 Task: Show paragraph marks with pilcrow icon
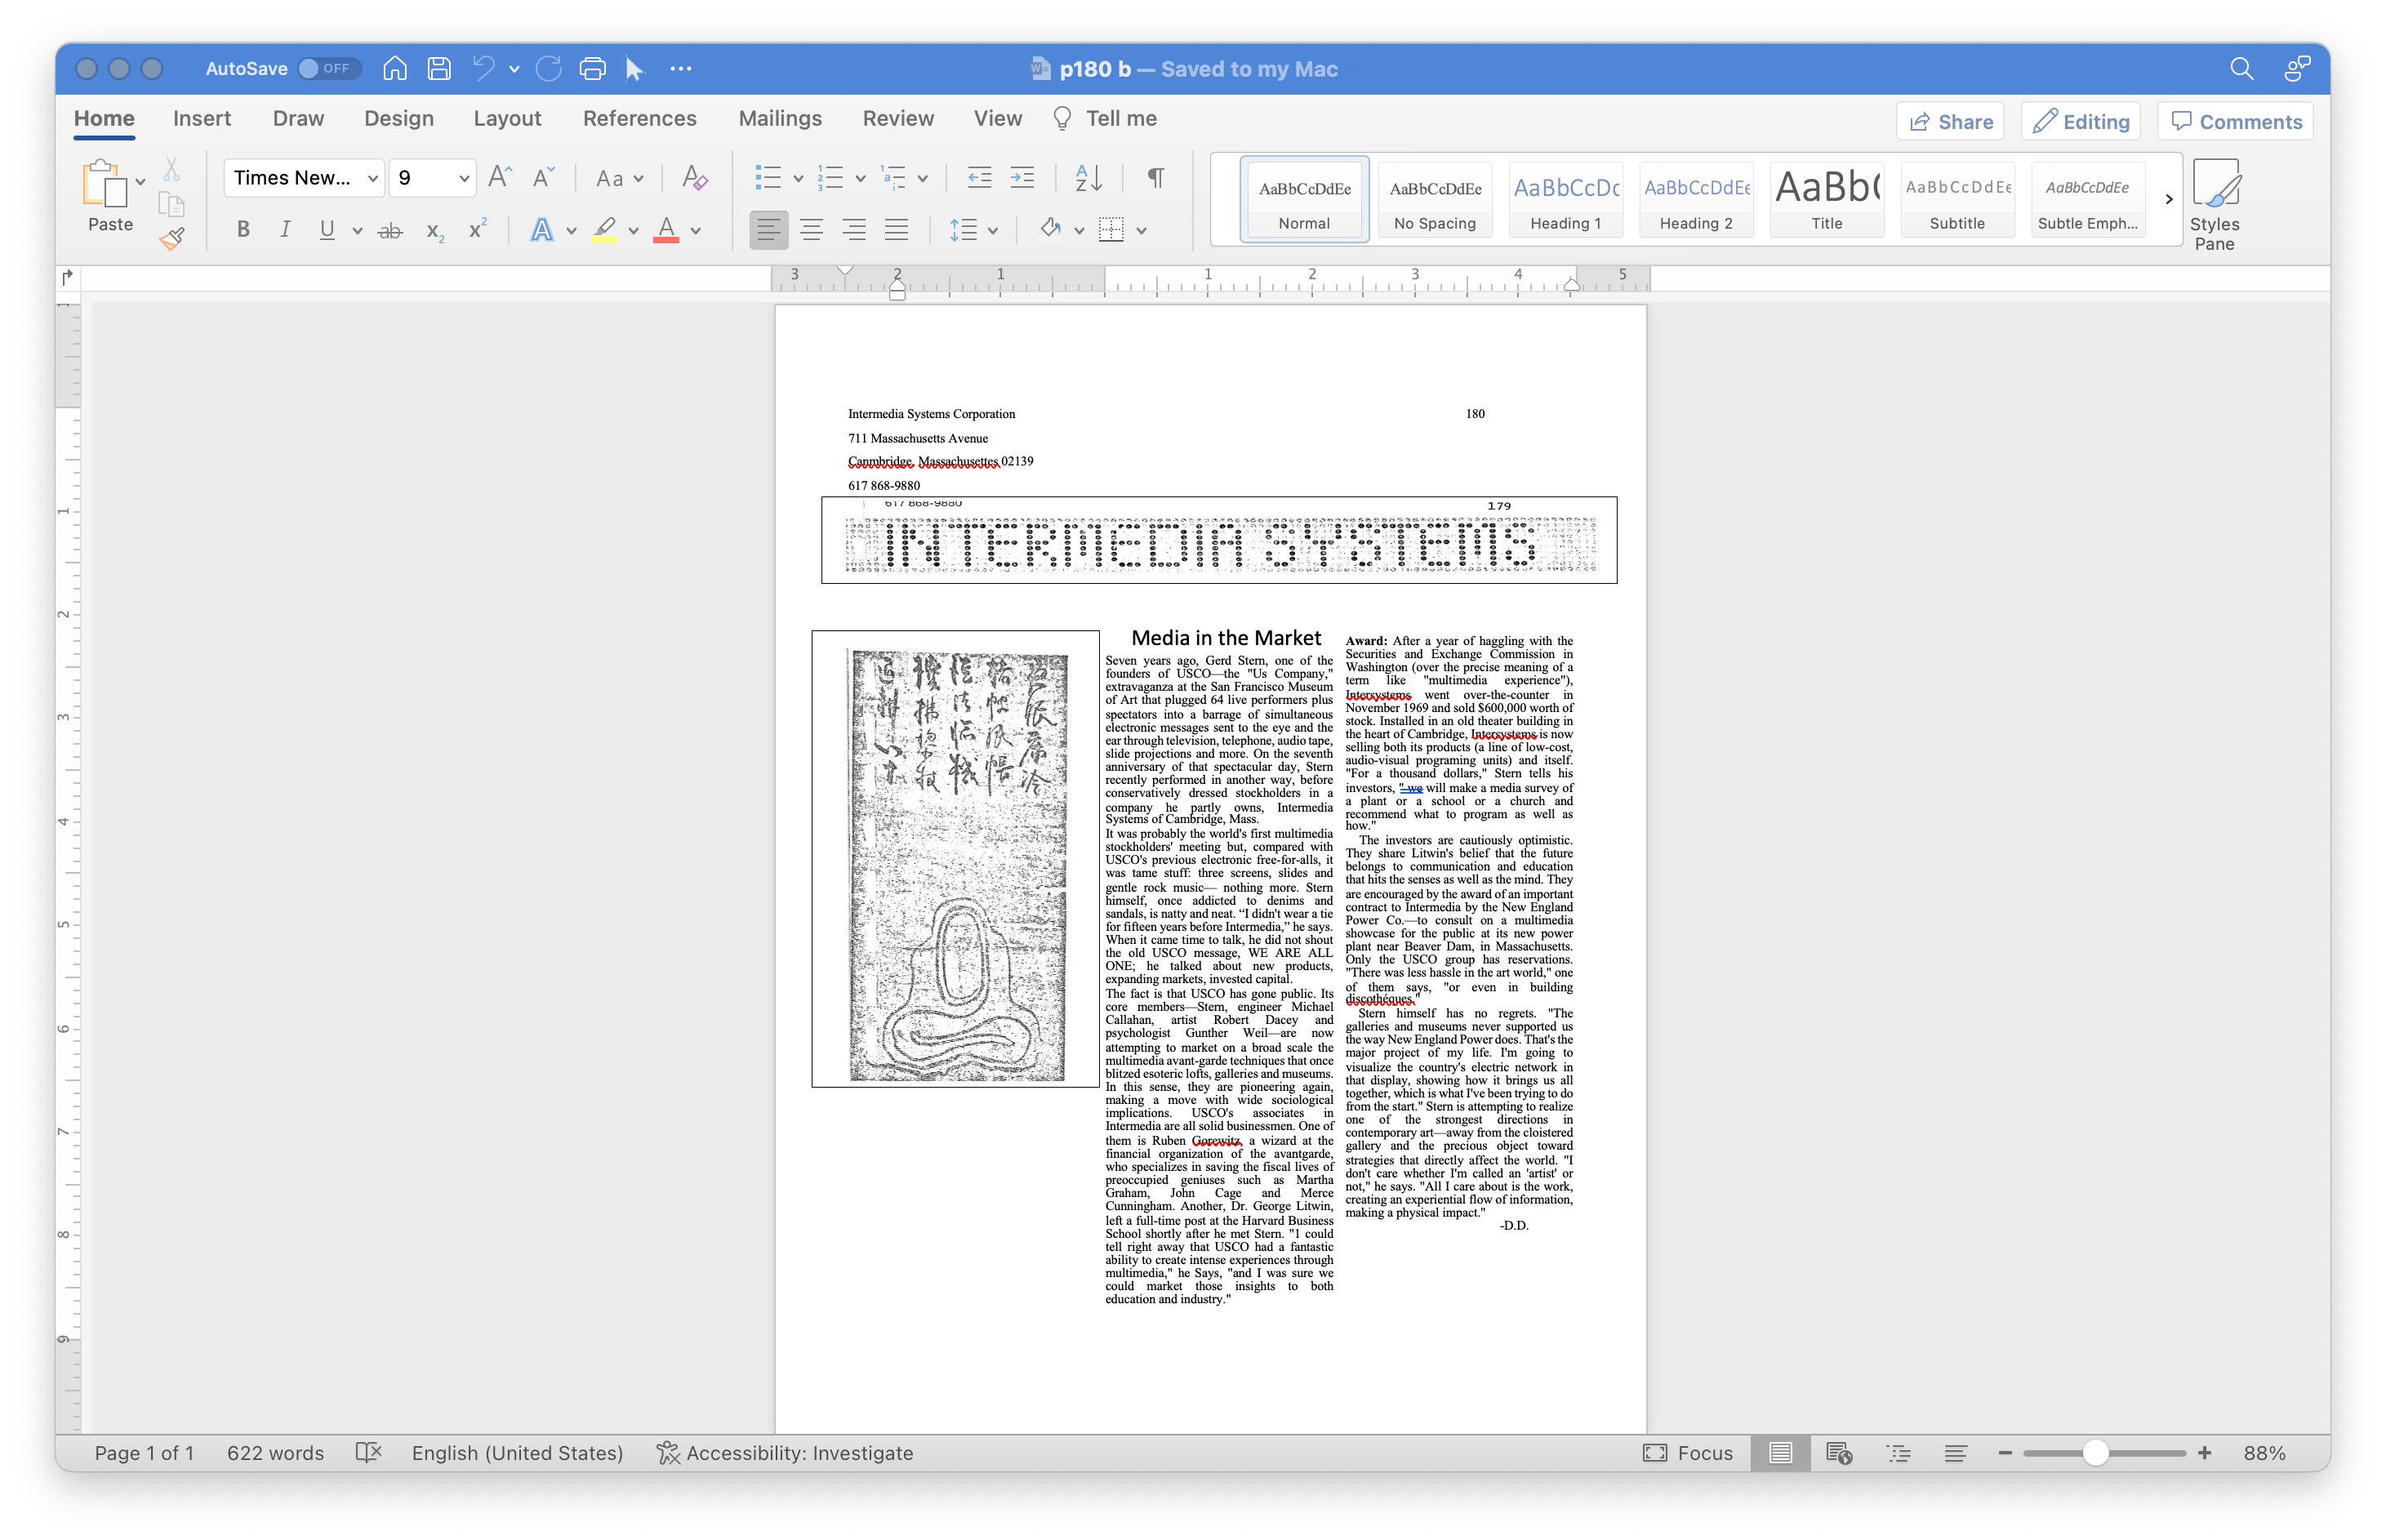click(1155, 178)
